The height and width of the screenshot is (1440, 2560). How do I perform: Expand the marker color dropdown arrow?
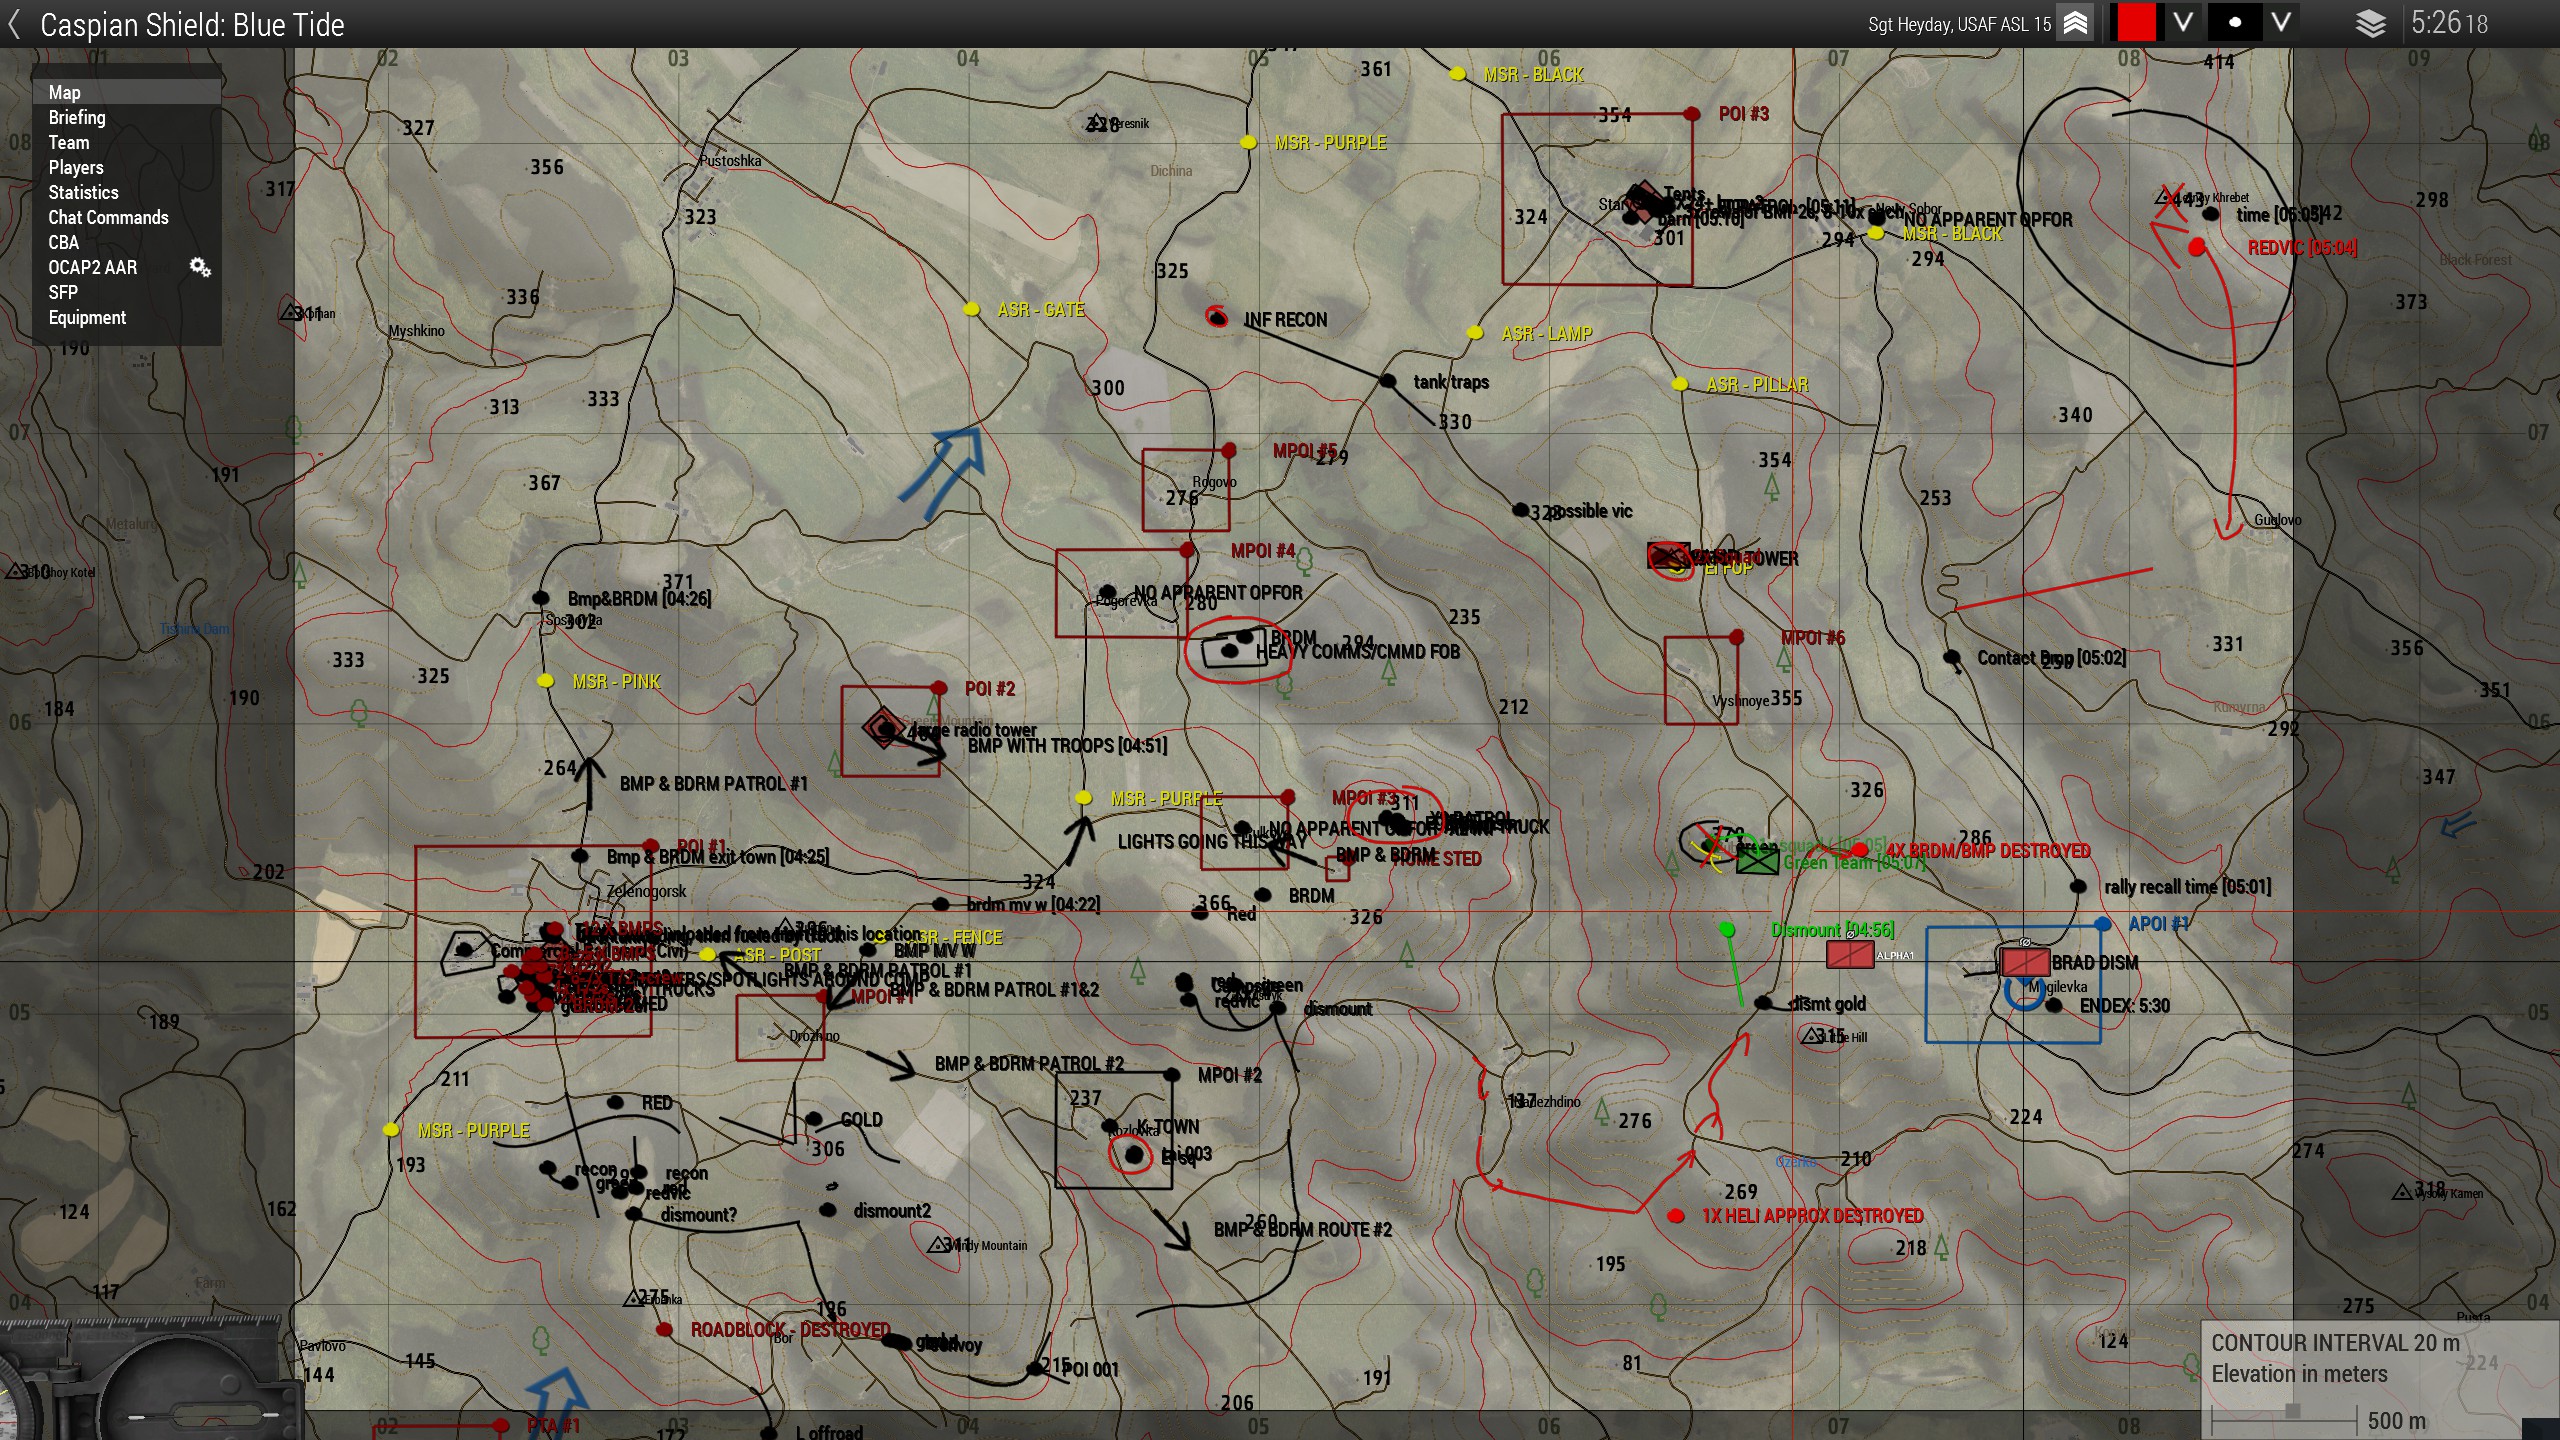(2183, 23)
